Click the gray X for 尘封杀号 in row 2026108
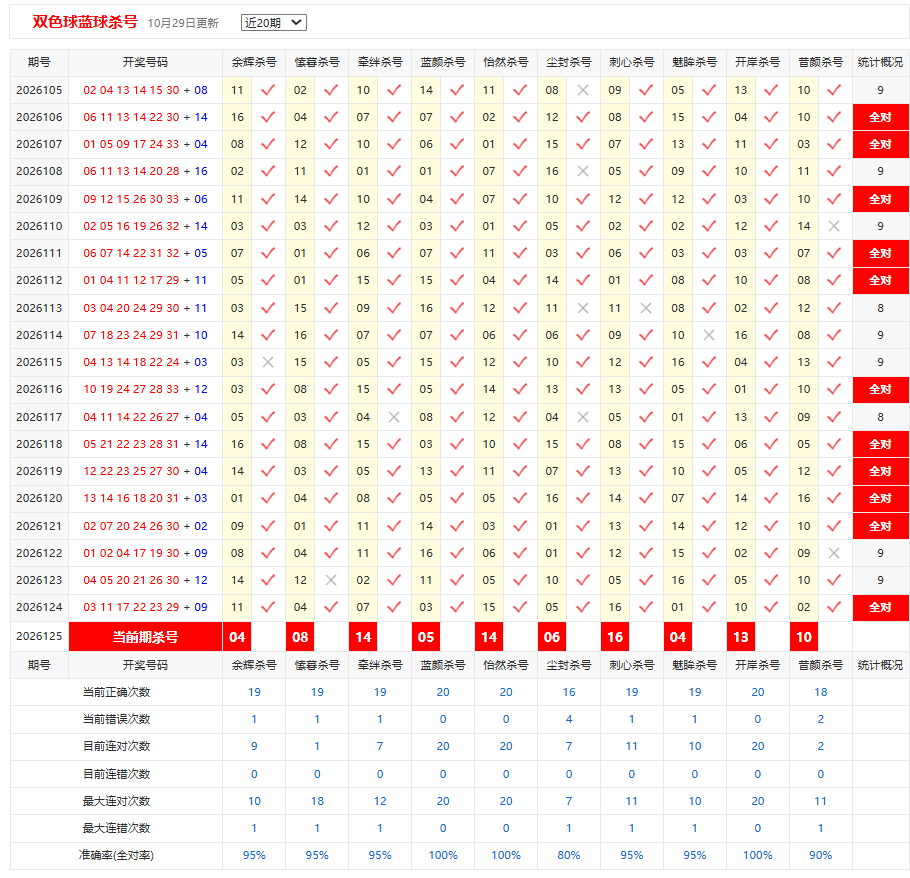 coord(583,171)
